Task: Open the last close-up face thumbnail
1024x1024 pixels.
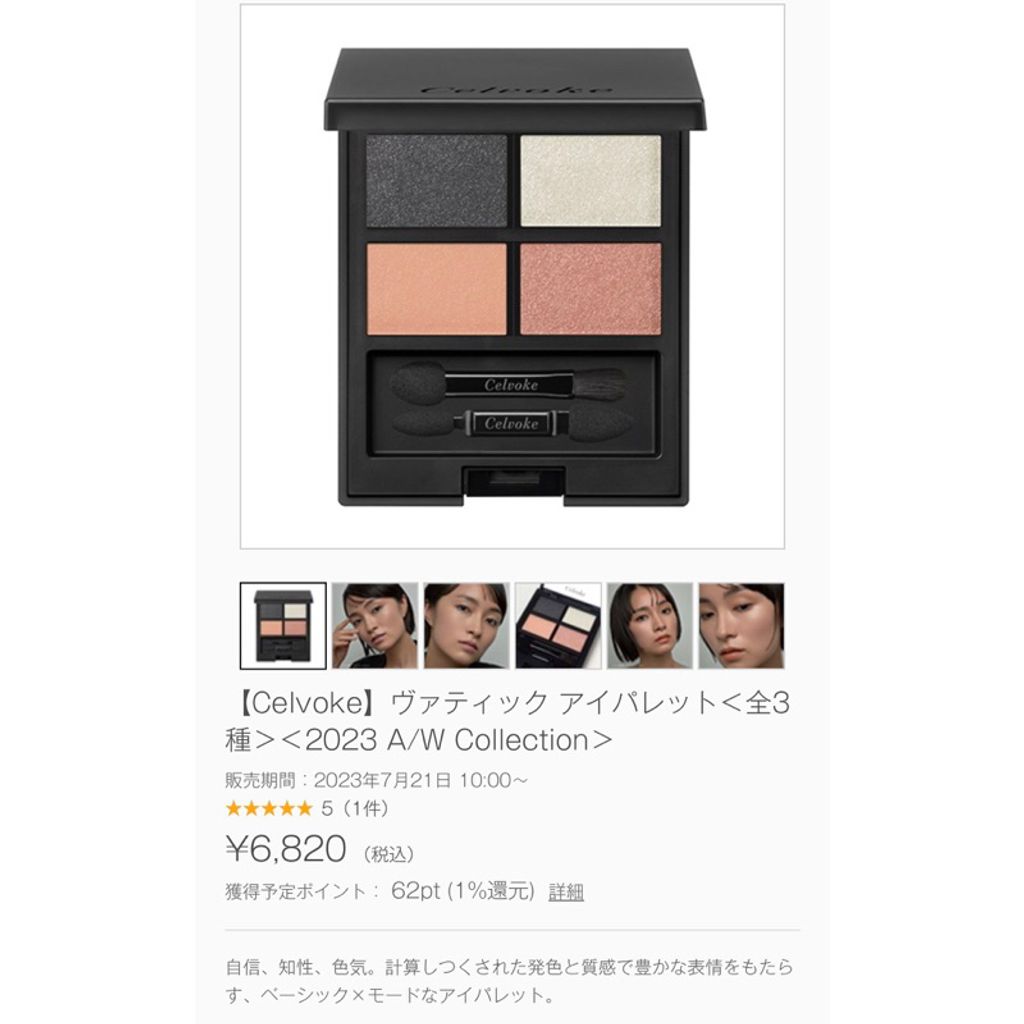Action: point(741,626)
